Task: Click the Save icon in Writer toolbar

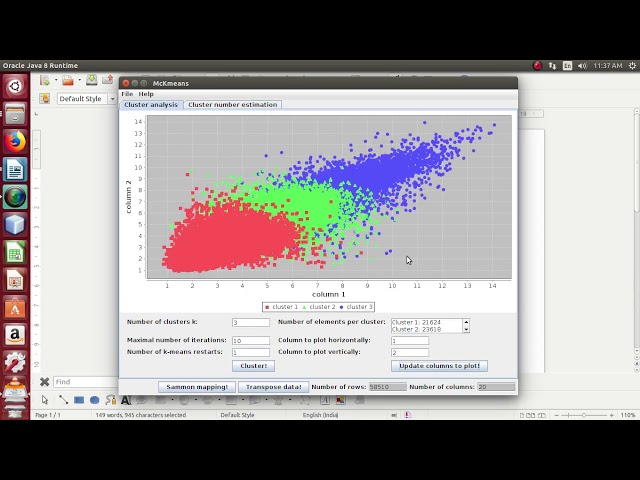Action: [x=91, y=80]
